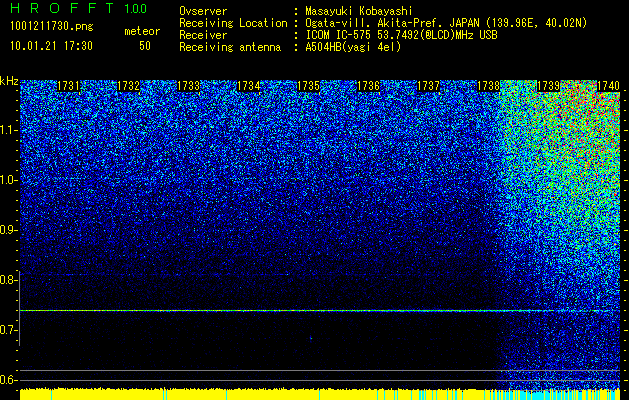Click the 1735 time marker
Viewport: 629px width, 400px height.
coord(308,86)
